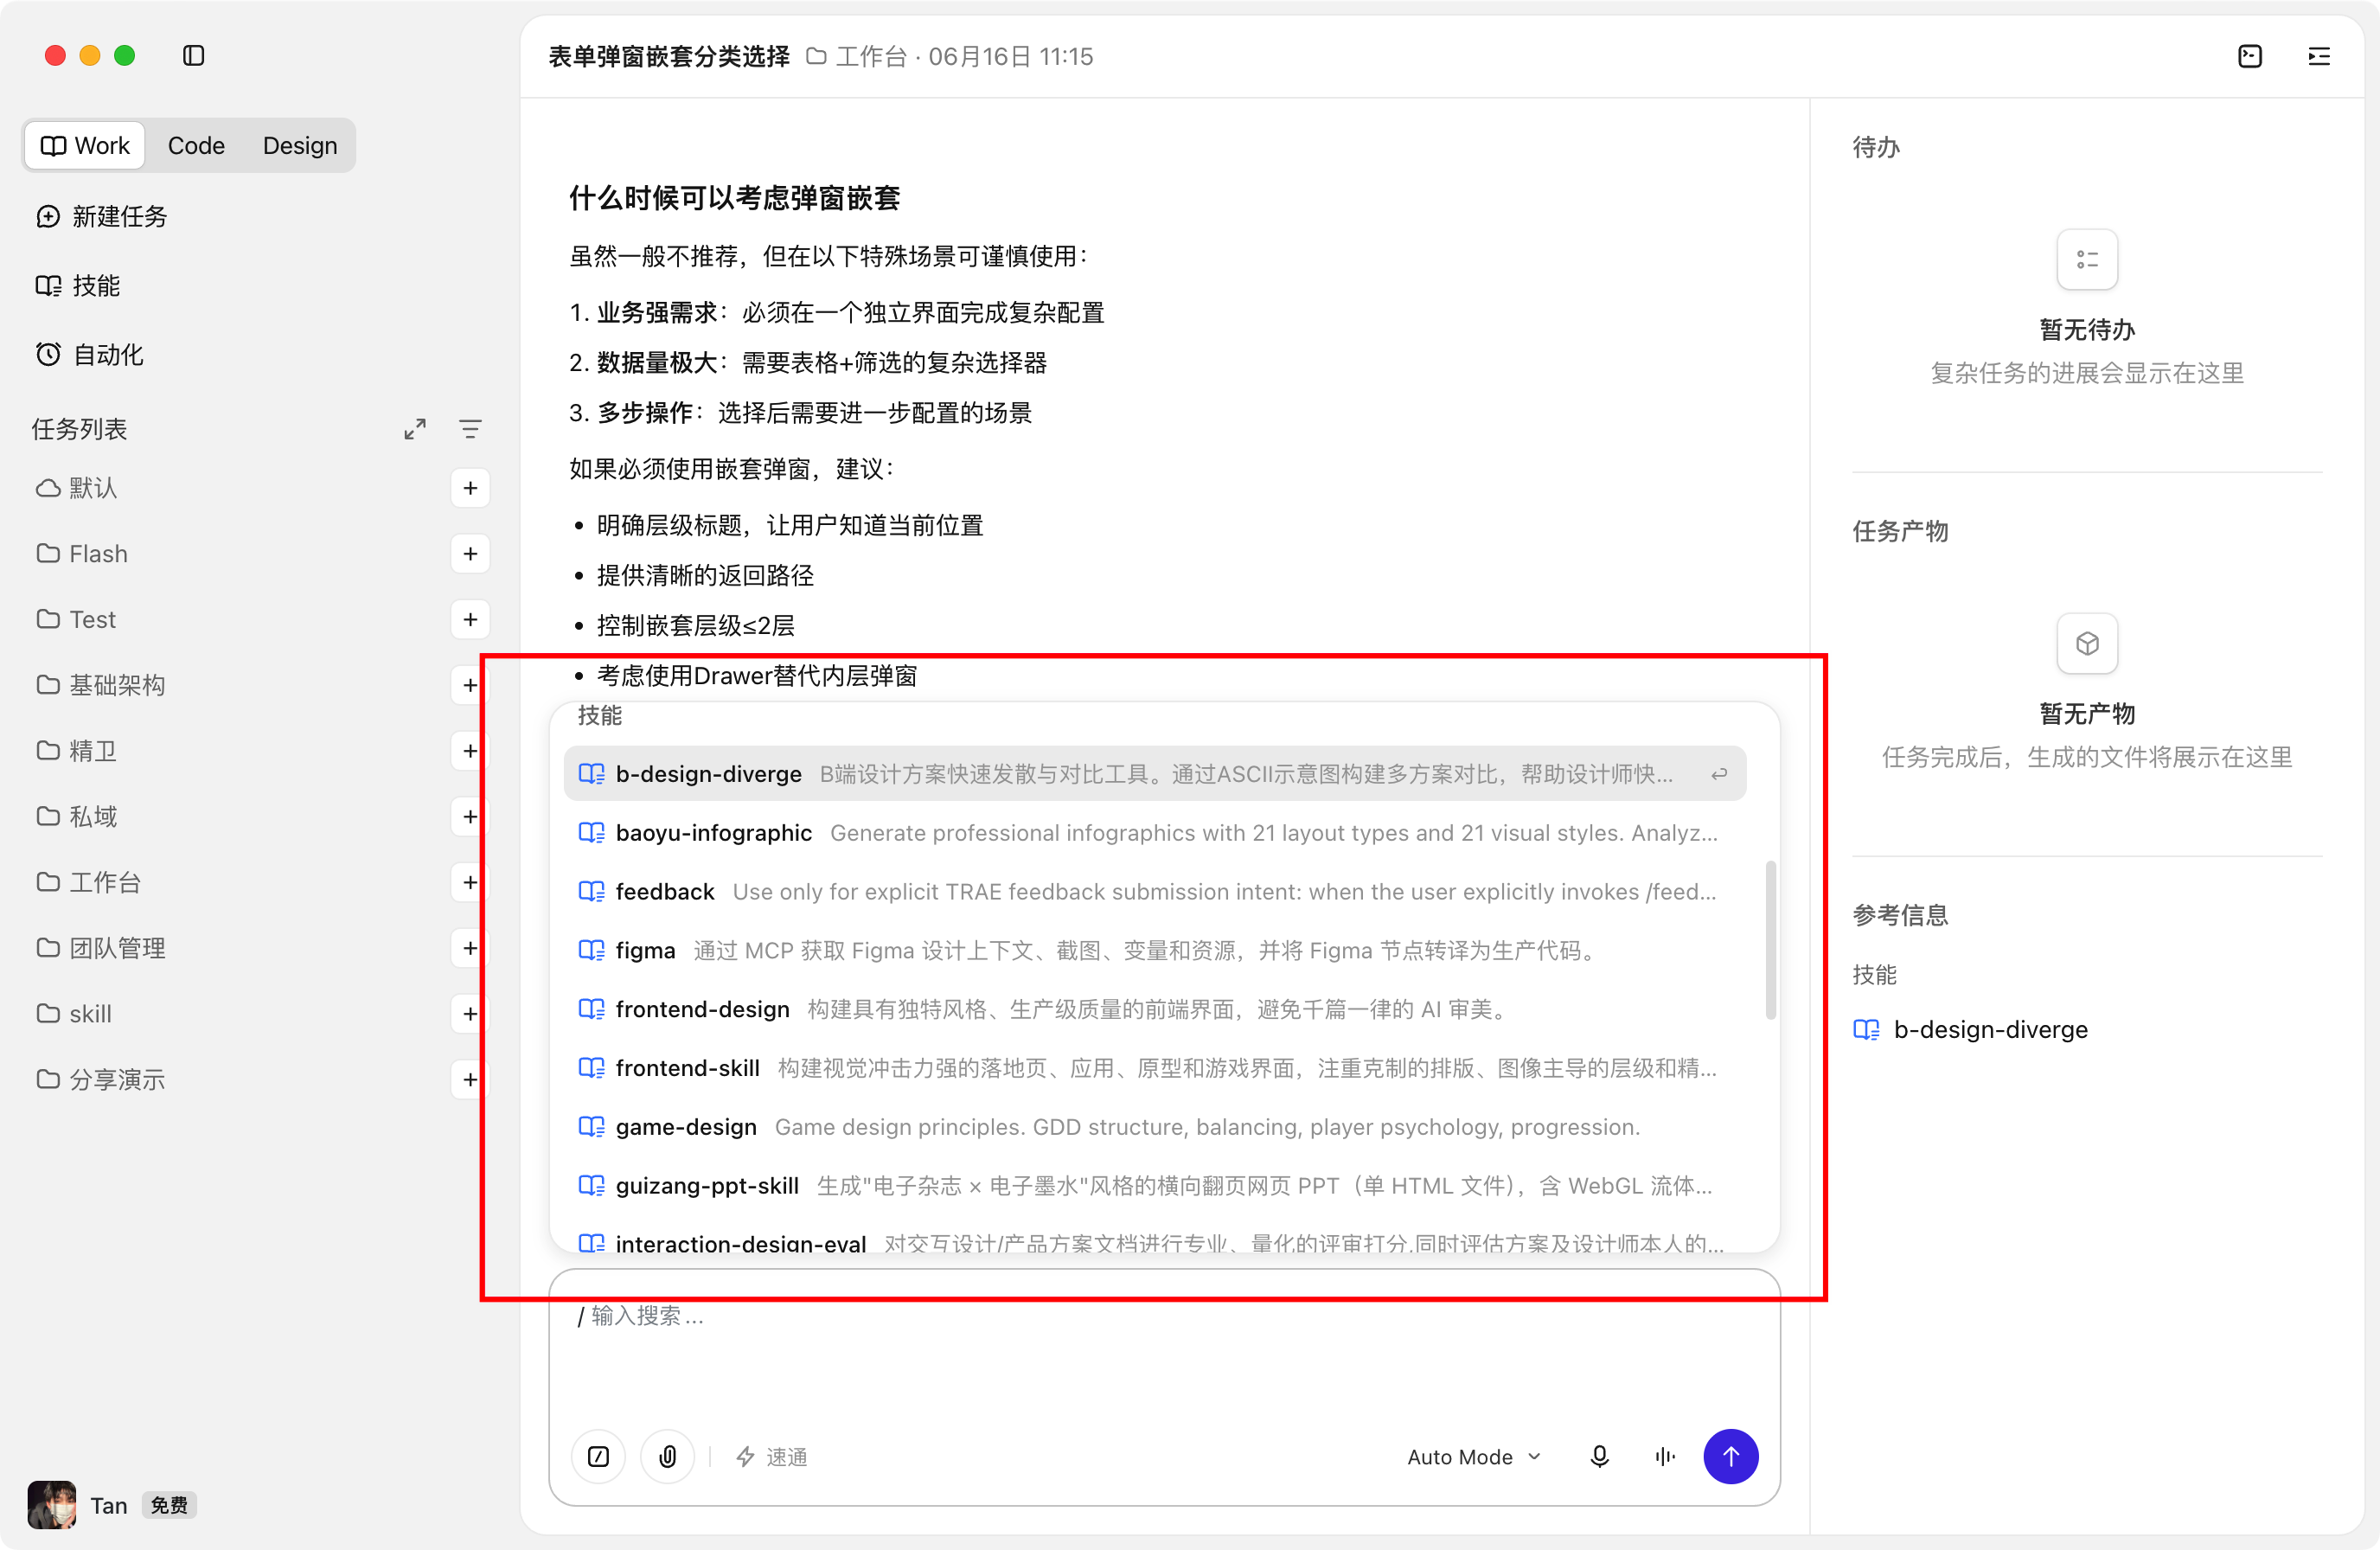Image resolution: width=2380 pixels, height=1550 pixels.
Task: Expand the task list view icon
Action: tap(415, 429)
